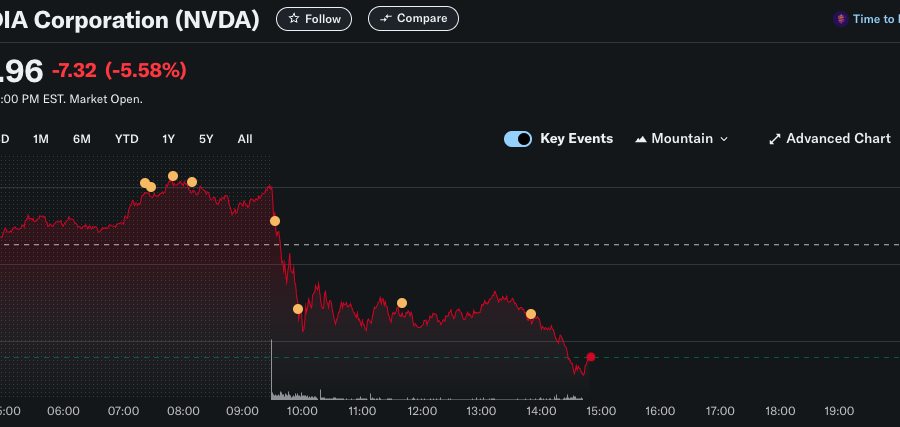Screen dimensions: 900x427
Task: Select the key event dot after 08:00
Action: pos(192,182)
